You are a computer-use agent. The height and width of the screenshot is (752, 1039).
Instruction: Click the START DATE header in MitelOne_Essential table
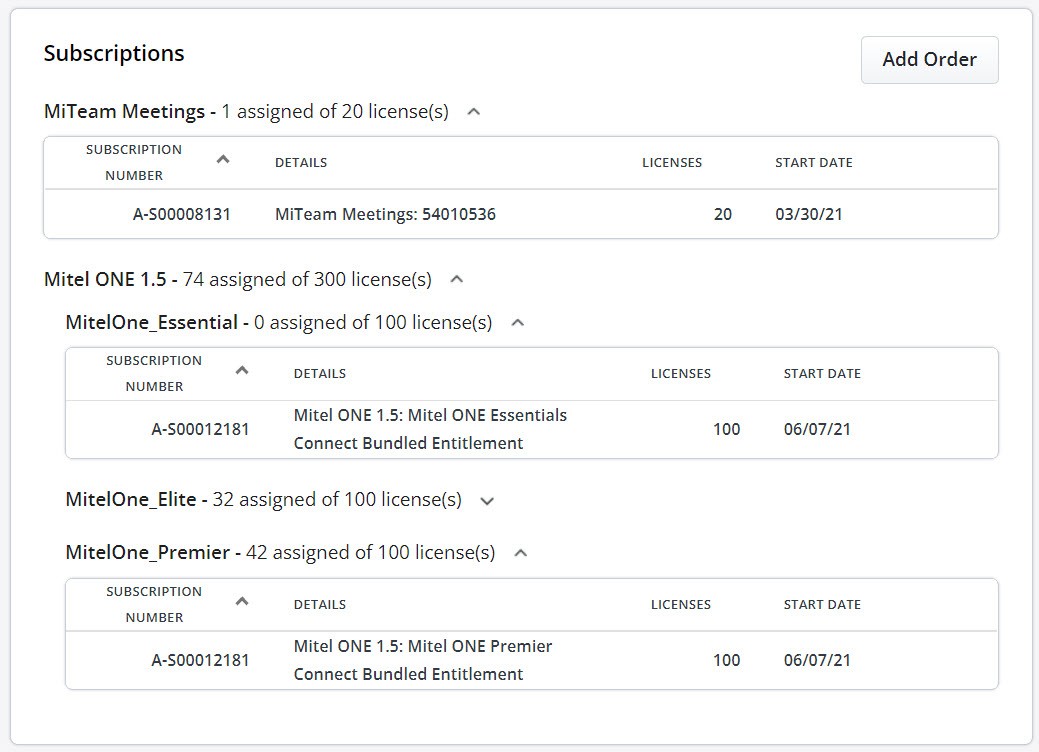click(822, 374)
